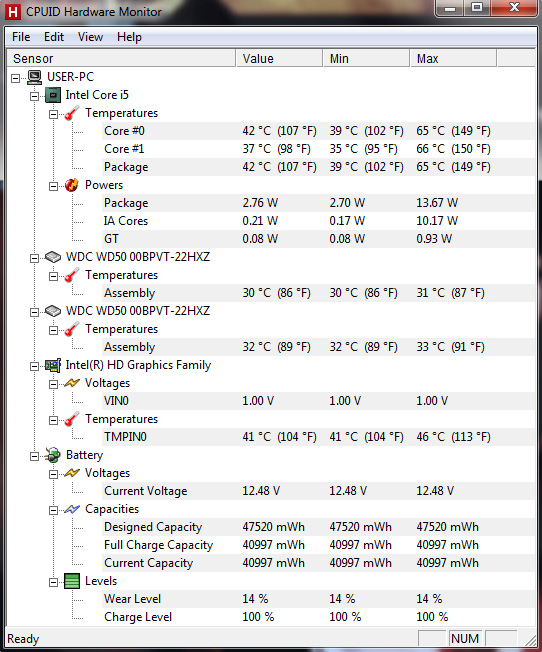
Task: Select the IA Cores power row
Action: (318, 221)
